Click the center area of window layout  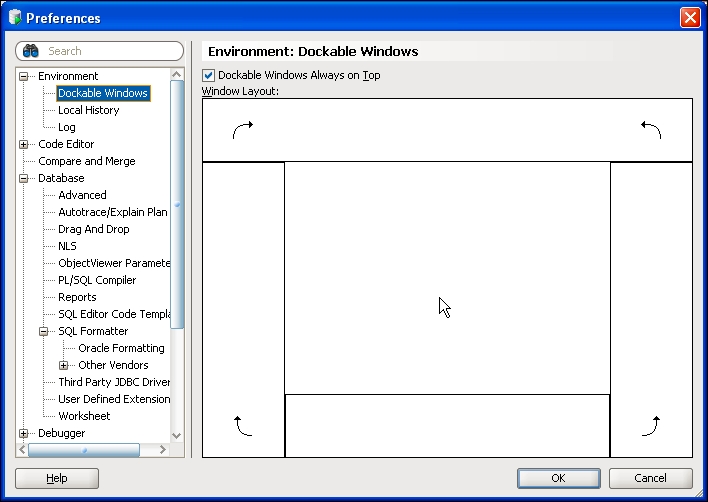click(447, 278)
